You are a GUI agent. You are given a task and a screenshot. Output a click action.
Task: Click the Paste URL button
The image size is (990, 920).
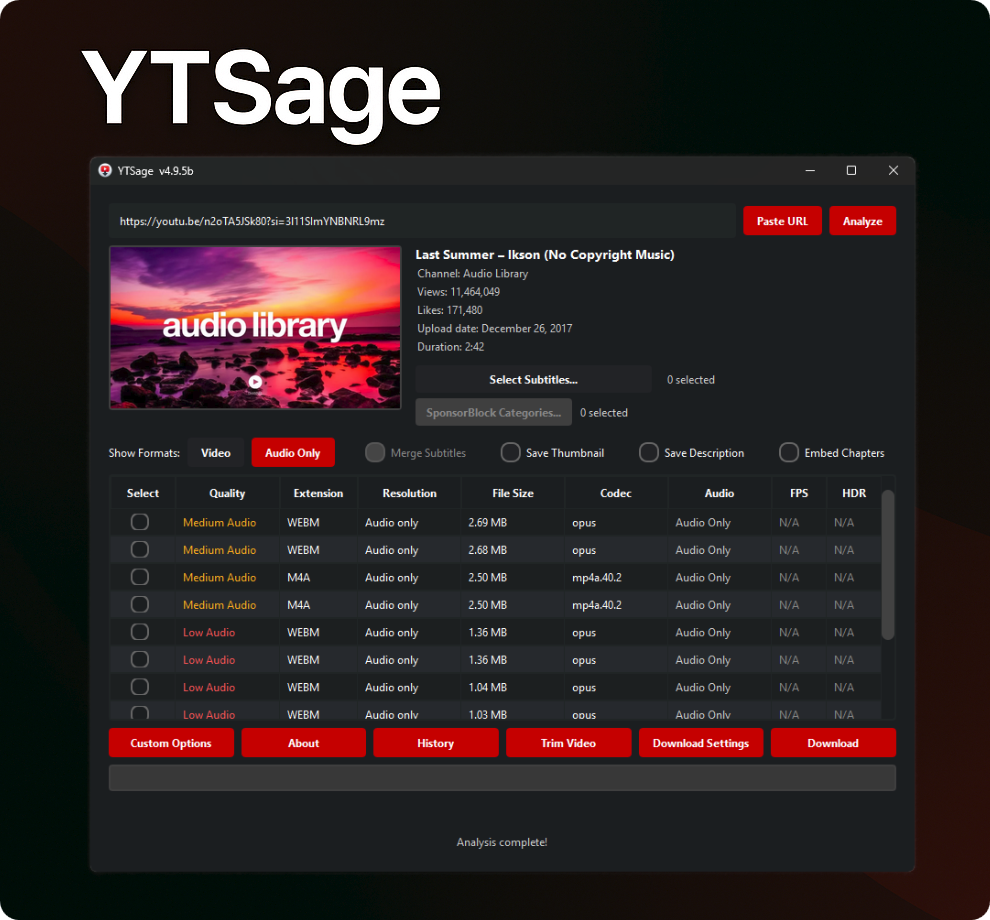click(x=782, y=221)
